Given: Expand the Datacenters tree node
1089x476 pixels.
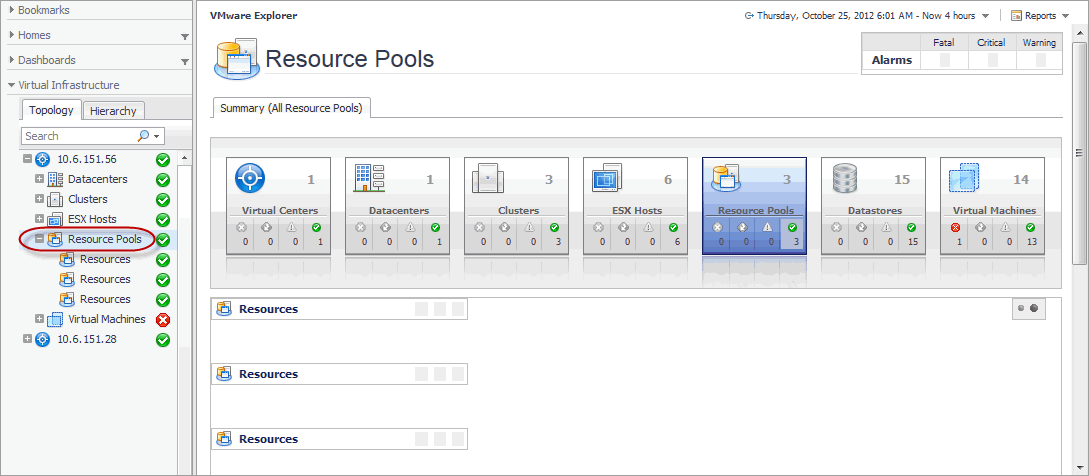Looking at the screenshot, I should click(x=40, y=180).
